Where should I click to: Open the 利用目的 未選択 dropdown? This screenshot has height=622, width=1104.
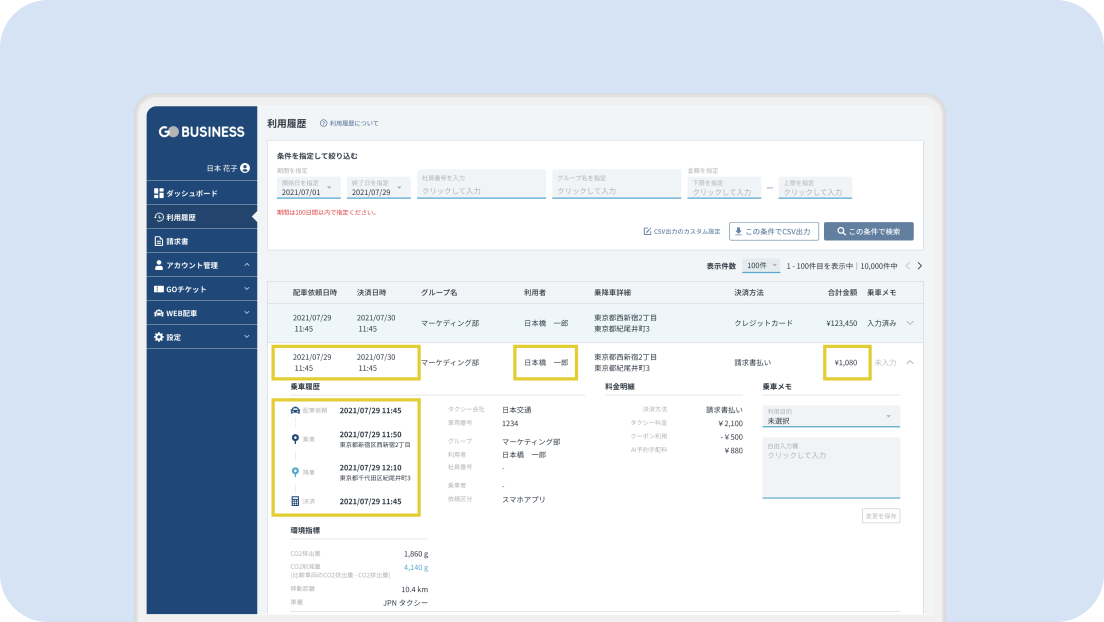pyautogui.click(x=830, y=418)
